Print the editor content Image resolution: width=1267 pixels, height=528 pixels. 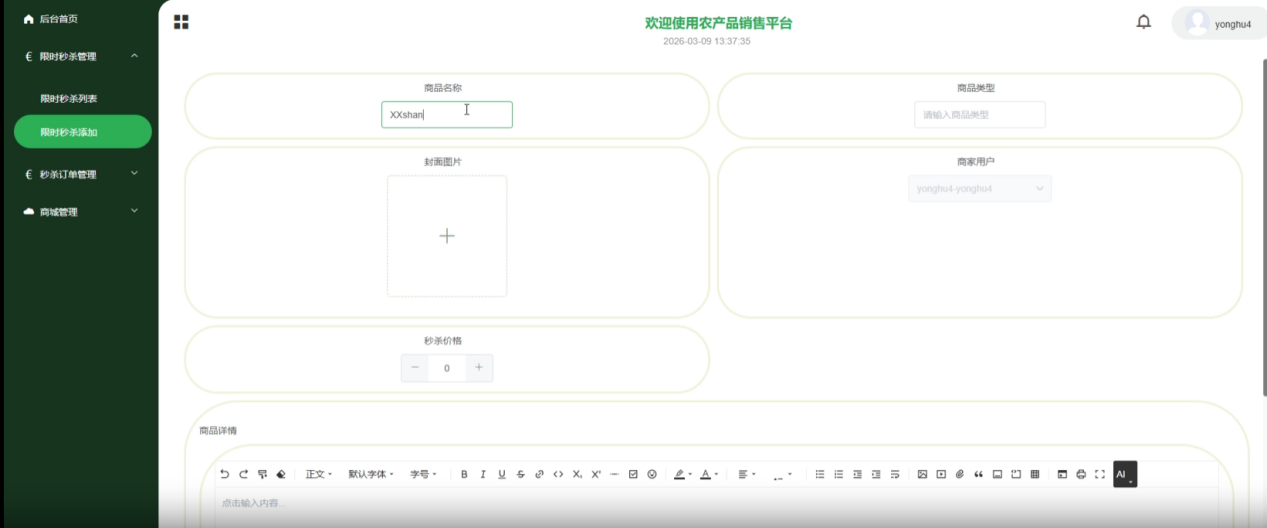pyautogui.click(x=1081, y=474)
